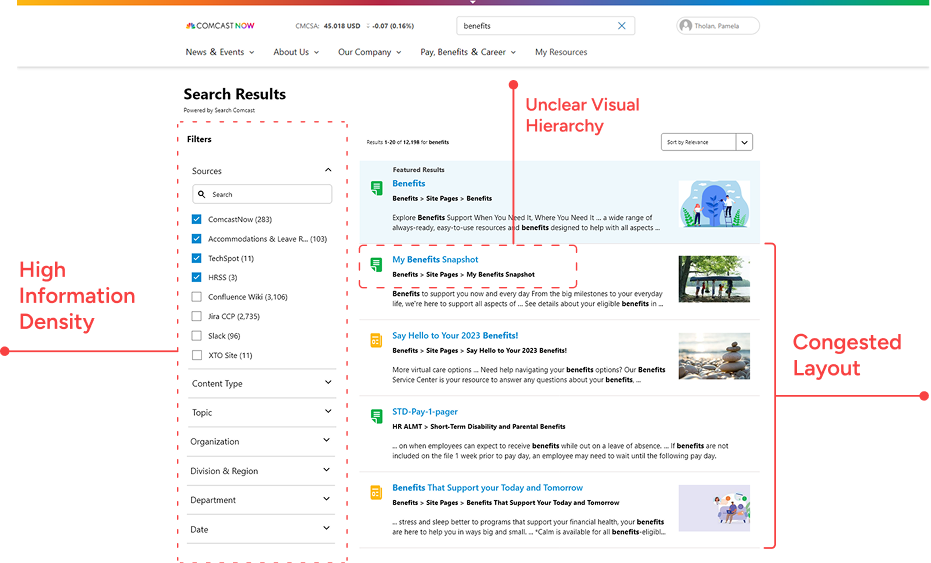Go to My Resources
931x563 pixels.
[561, 52]
